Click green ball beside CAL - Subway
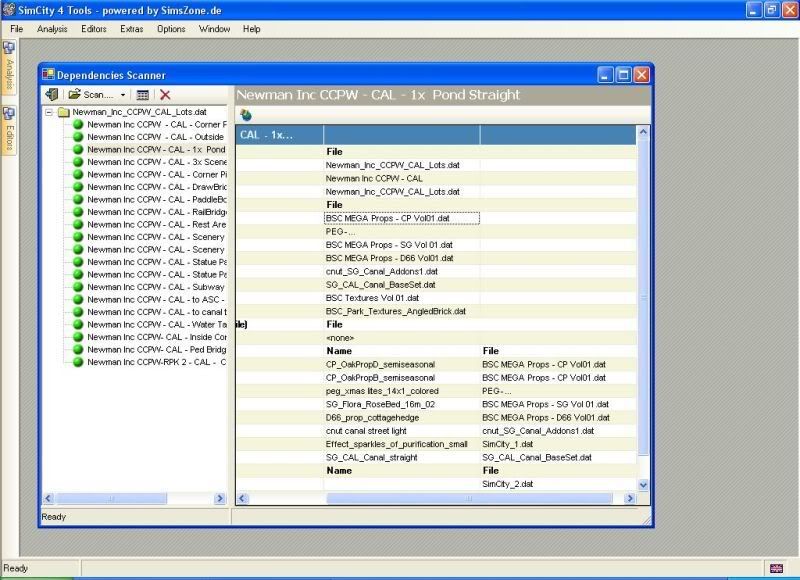The height and width of the screenshot is (580, 800). tap(78, 287)
